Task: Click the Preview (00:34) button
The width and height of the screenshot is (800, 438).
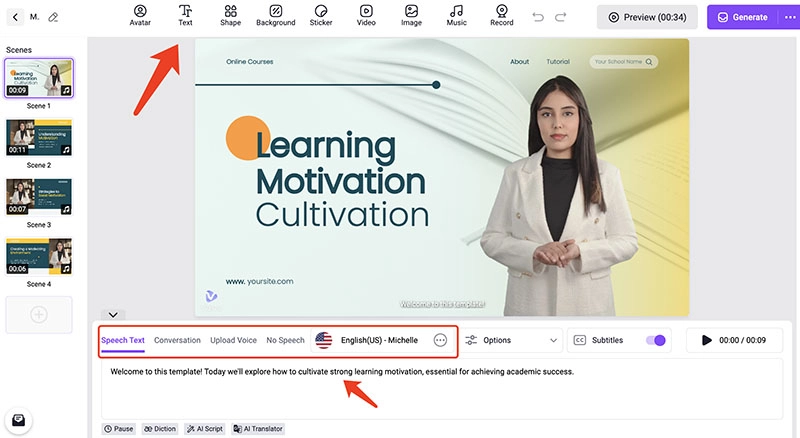Action: pos(646,17)
